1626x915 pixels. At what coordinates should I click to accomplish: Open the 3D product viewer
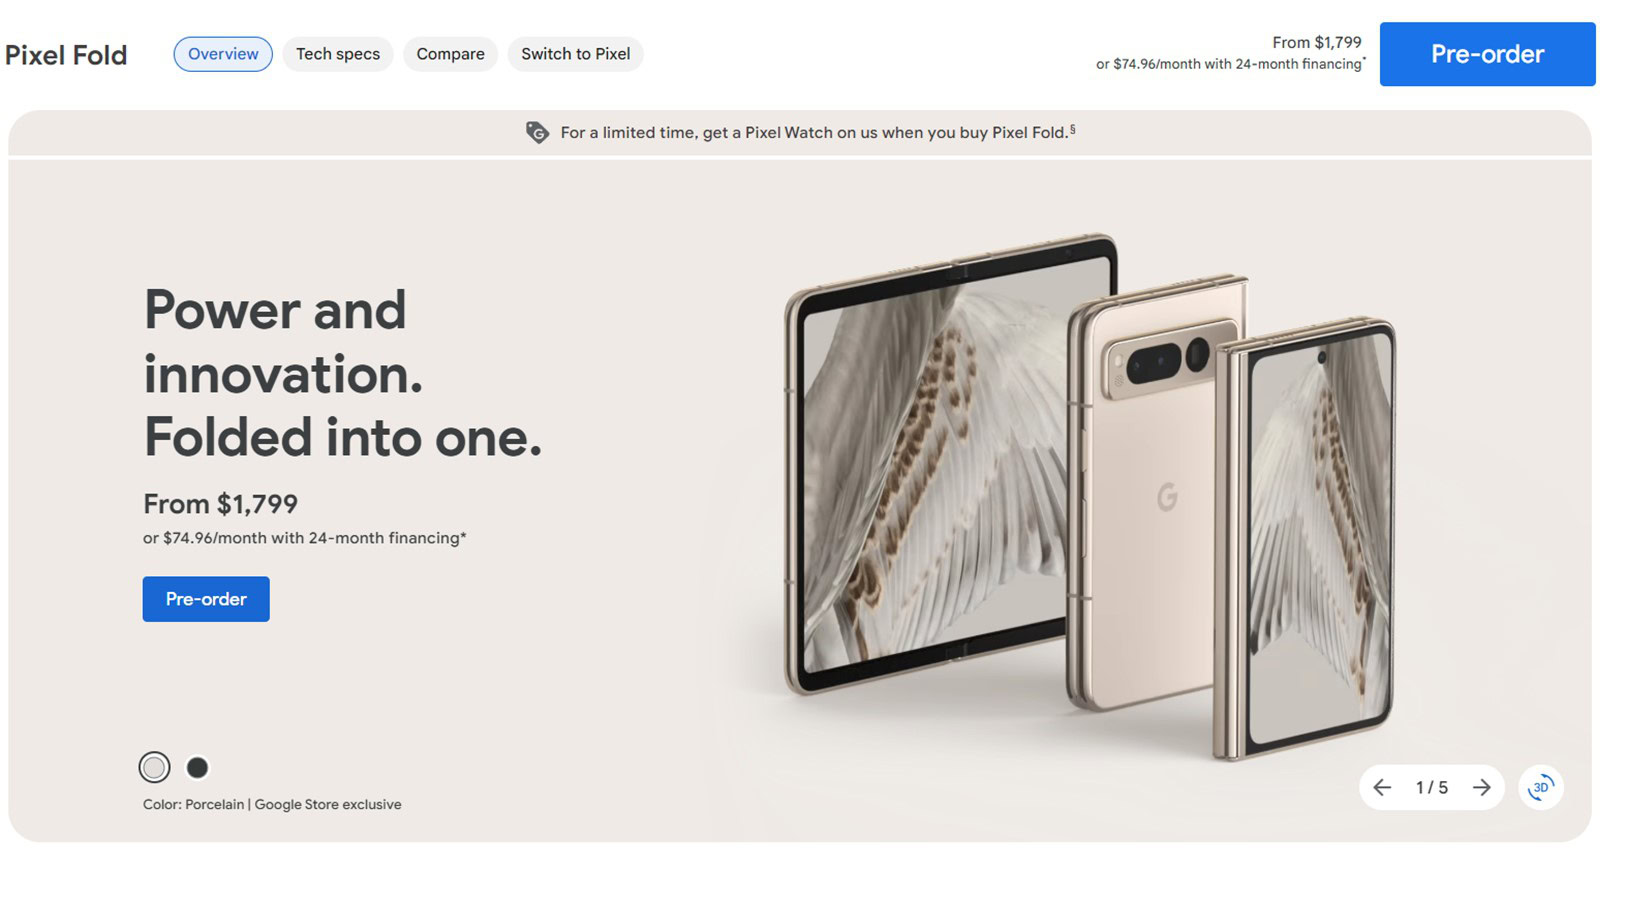[x=1541, y=788]
